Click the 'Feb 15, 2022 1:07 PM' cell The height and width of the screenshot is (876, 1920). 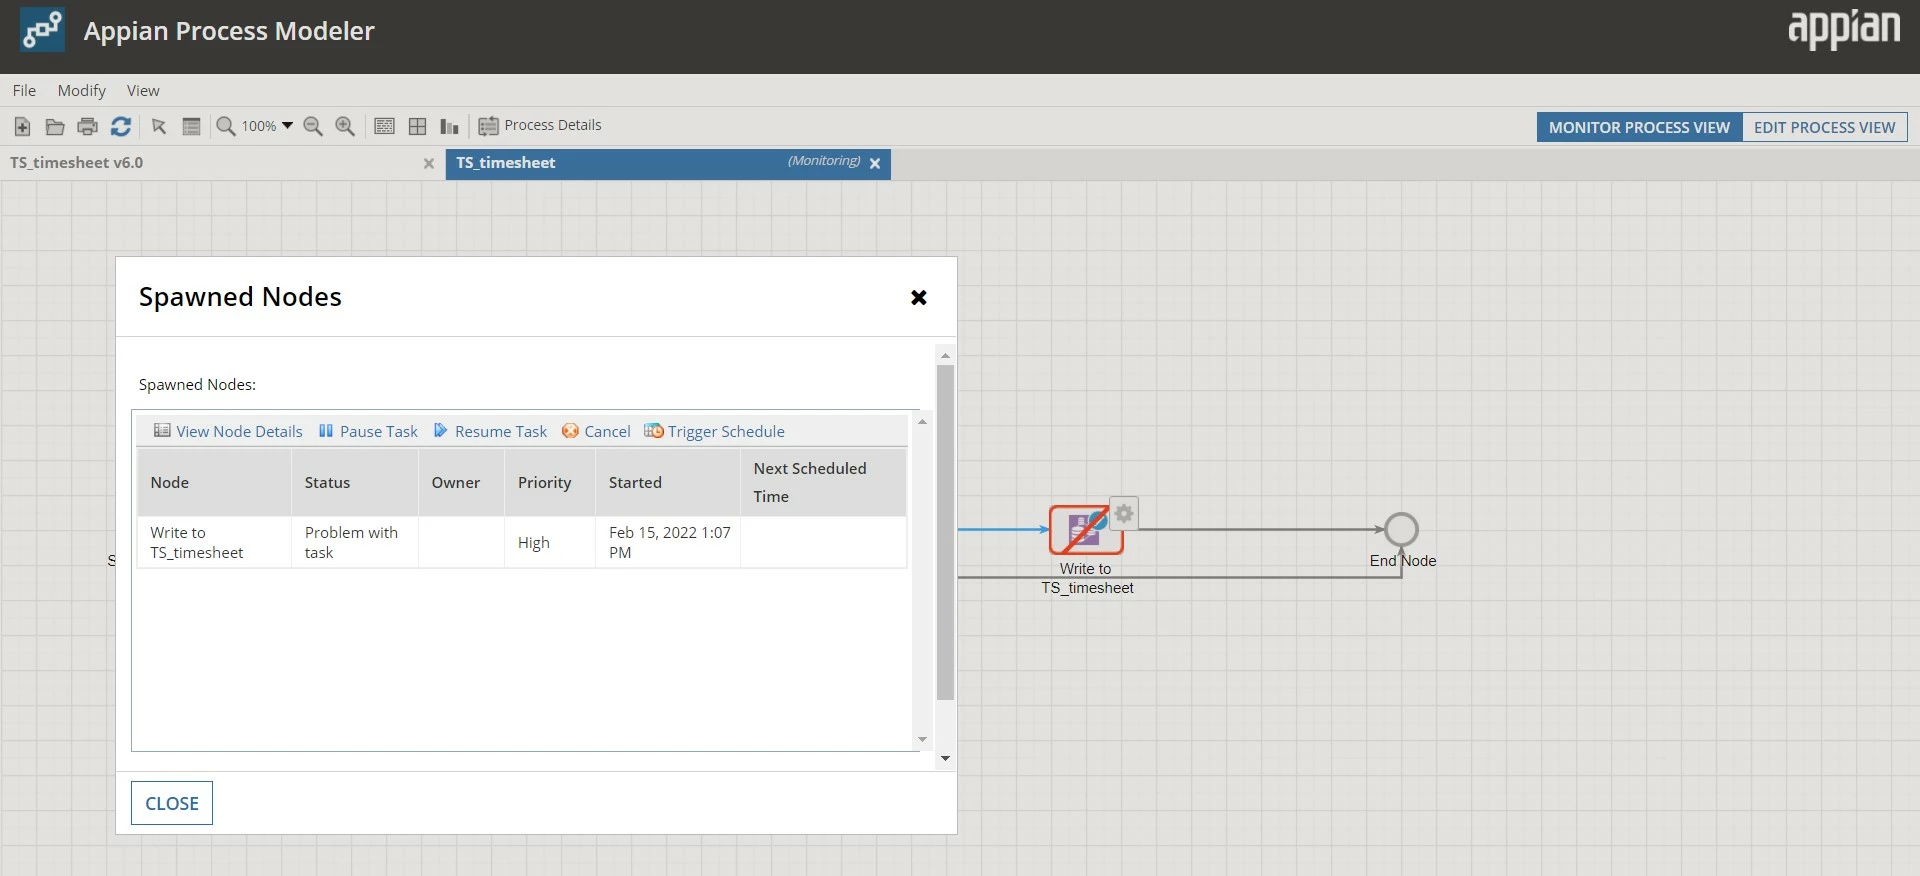coord(668,542)
